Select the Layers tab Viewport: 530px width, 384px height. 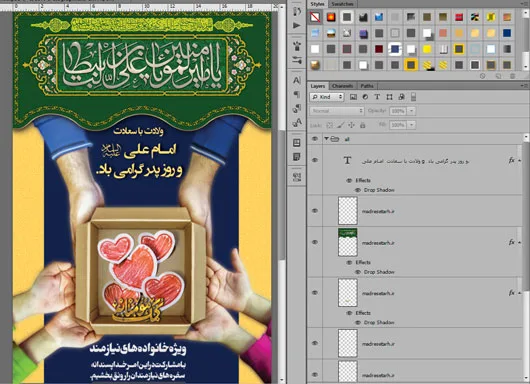pyautogui.click(x=318, y=86)
